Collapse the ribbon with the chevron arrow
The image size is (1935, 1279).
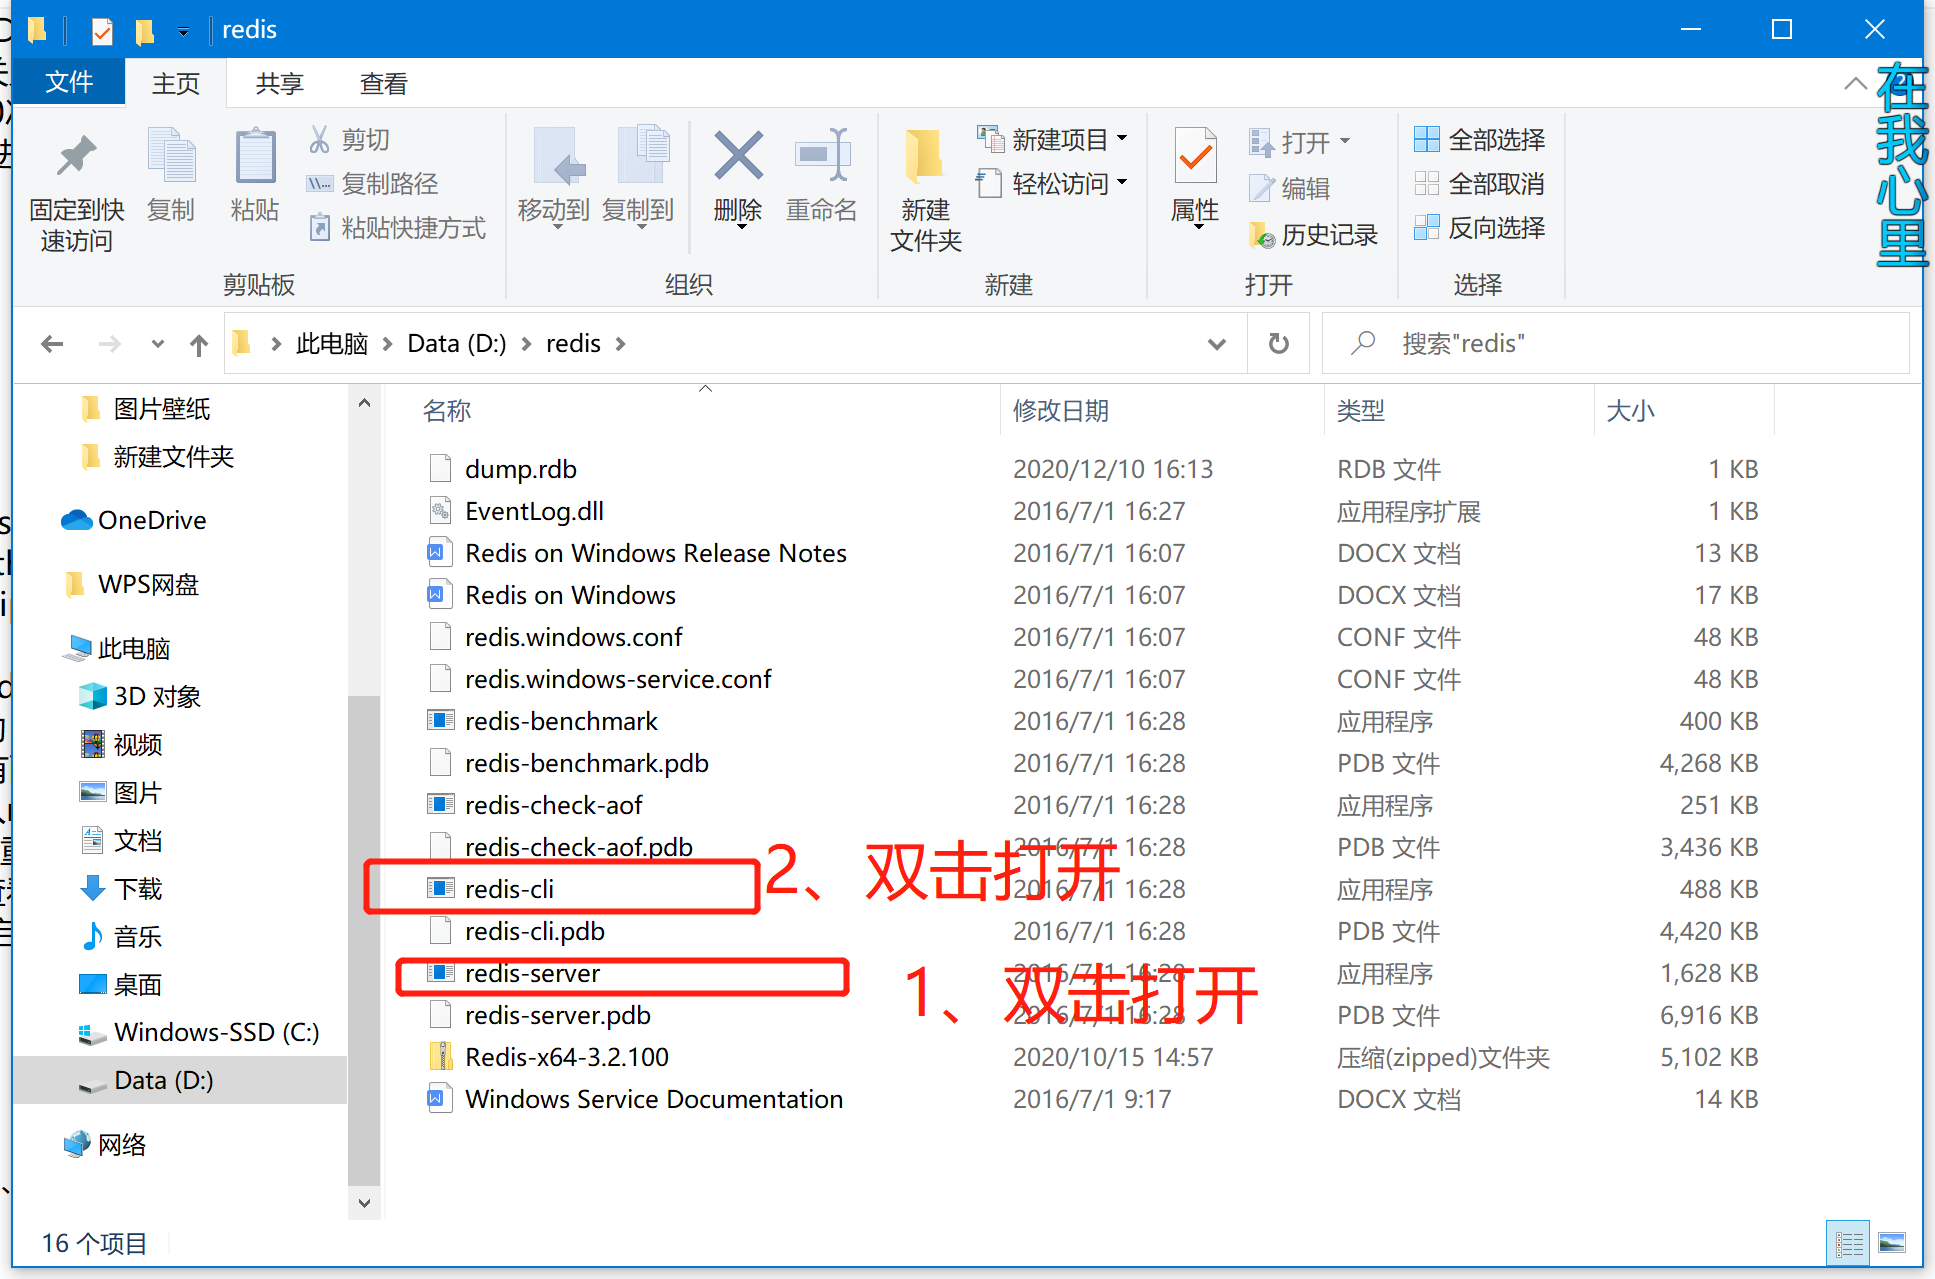click(1855, 83)
